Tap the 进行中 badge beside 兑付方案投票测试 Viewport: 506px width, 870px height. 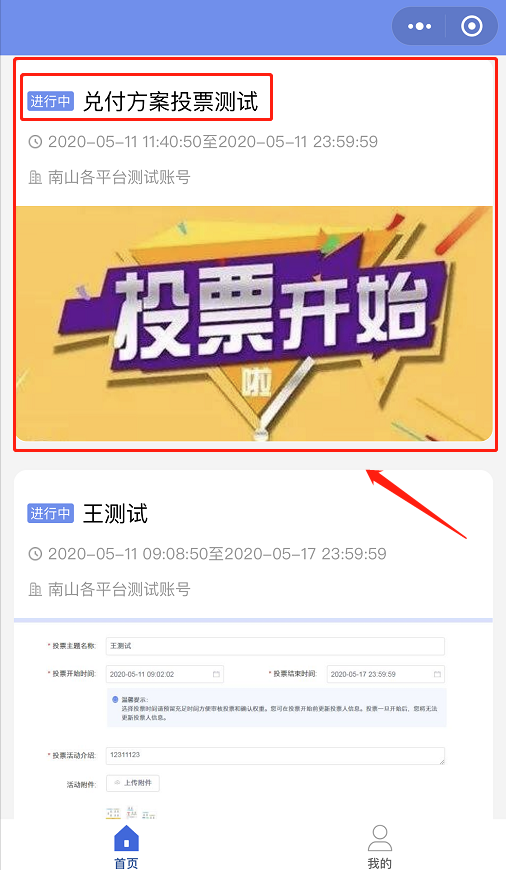click(50, 102)
